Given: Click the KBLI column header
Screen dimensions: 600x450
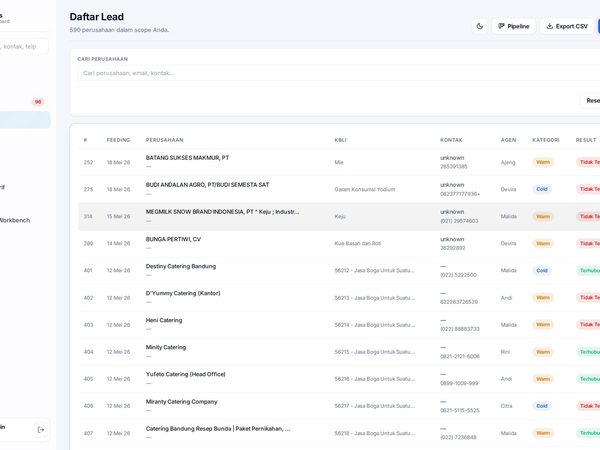Looking at the screenshot, I should [340, 140].
